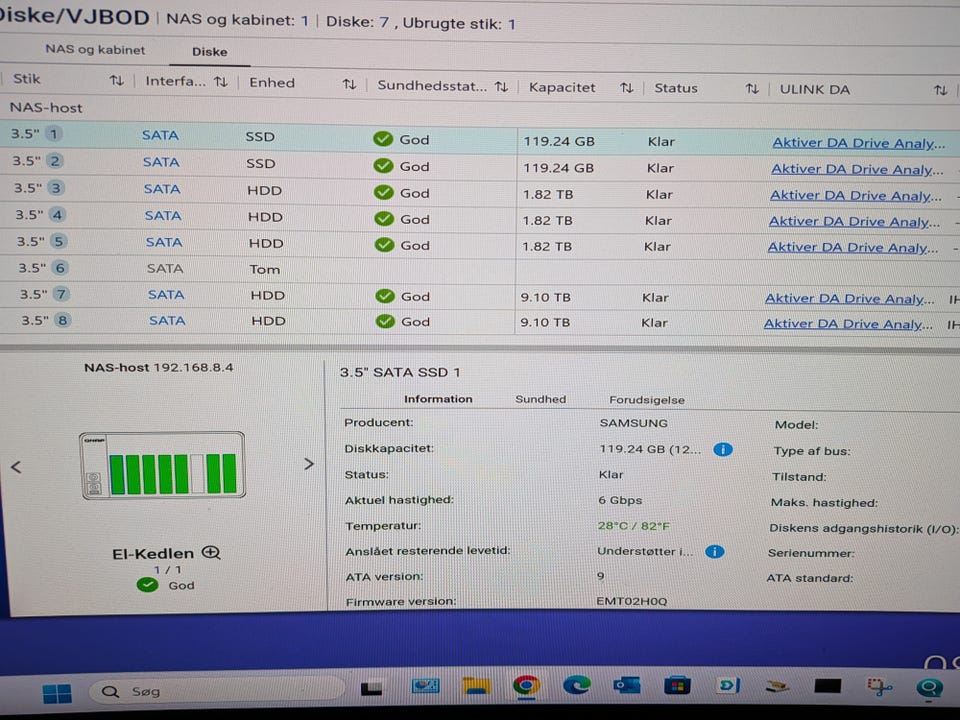Open the Sundhed tab in disk details

(x=540, y=399)
